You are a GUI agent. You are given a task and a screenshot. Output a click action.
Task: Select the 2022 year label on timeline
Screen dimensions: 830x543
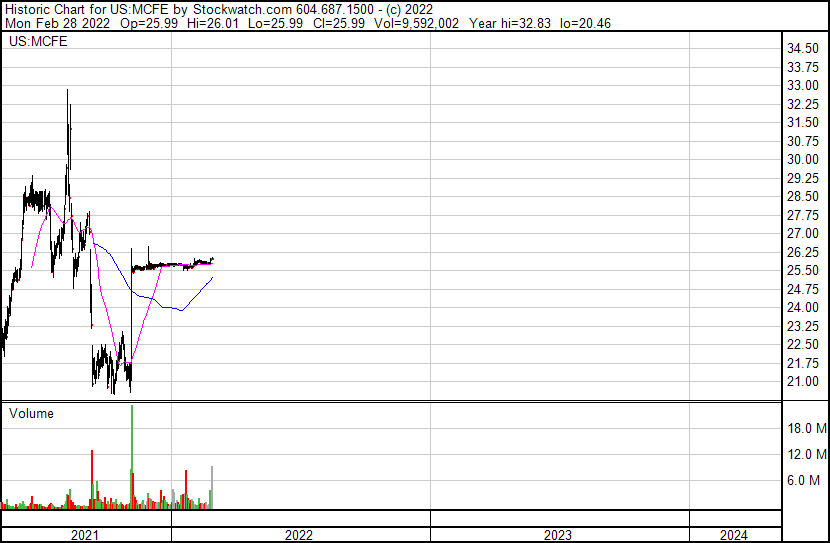(x=298, y=535)
